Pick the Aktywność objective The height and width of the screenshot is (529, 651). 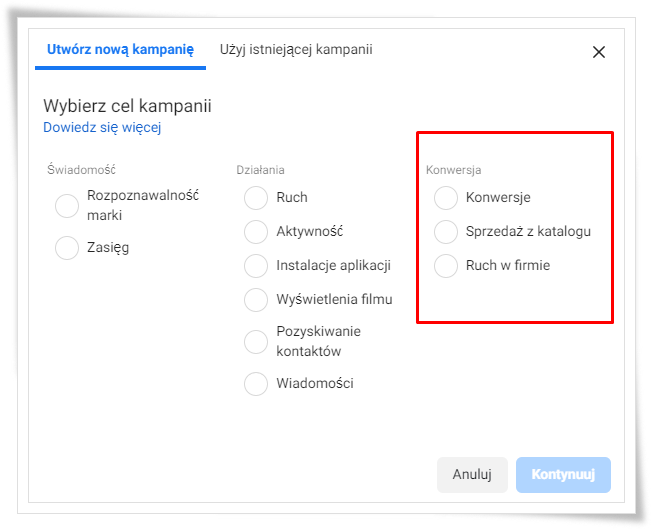tap(256, 232)
